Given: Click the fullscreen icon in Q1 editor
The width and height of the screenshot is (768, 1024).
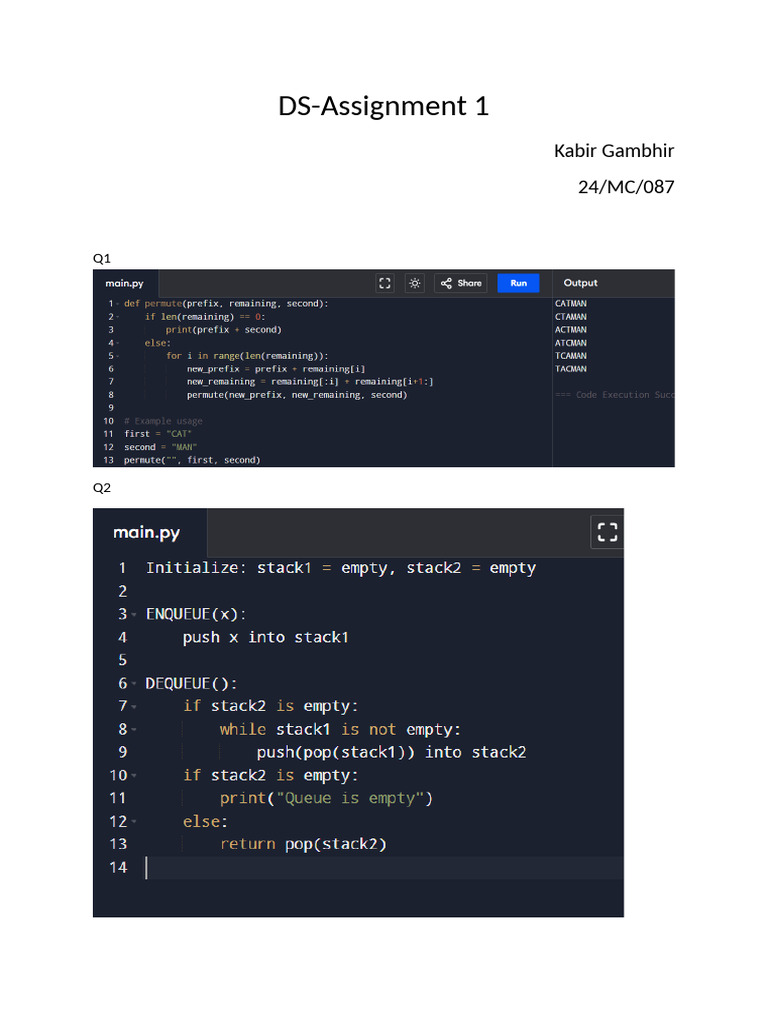Looking at the screenshot, I should pyautogui.click(x=385, y=283).
